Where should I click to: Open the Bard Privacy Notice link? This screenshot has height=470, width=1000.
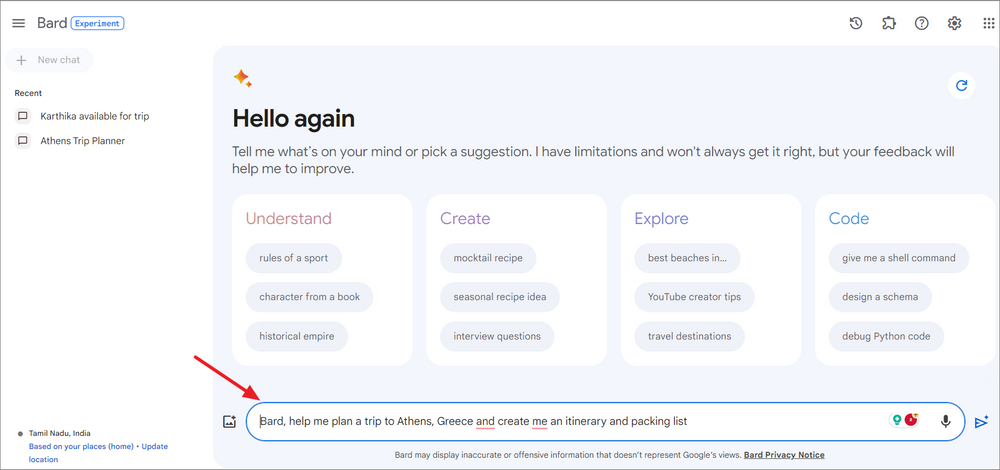tap(784, 455)
